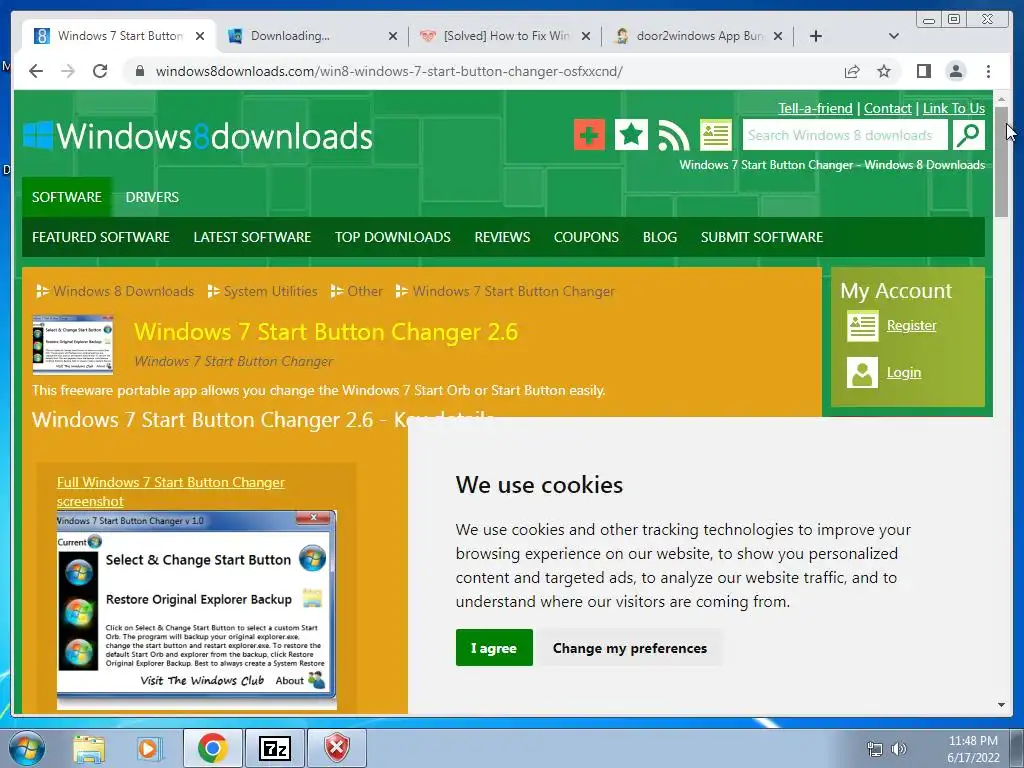Open the Register link
Image resolution: width=1024 pixels, height=768 pixels.
tap(911, 325)
